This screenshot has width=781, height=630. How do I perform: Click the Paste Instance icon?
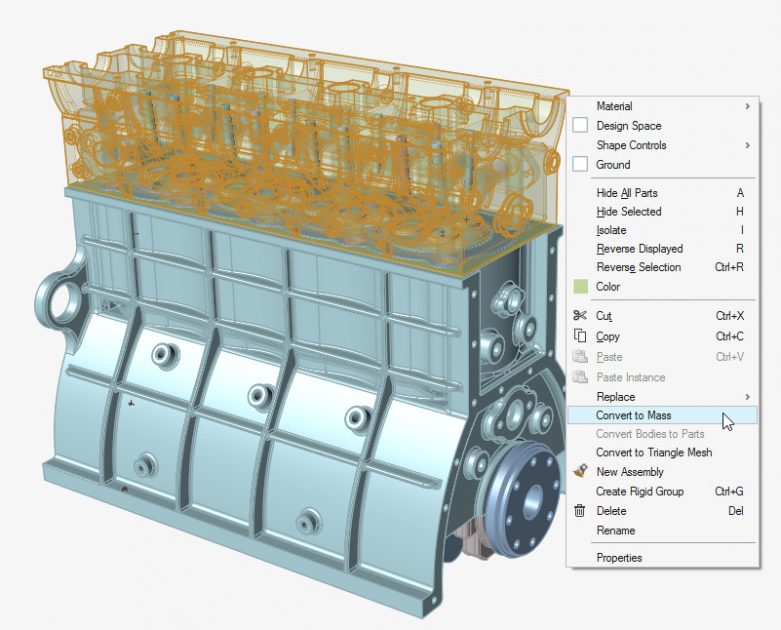(x=579, y=377)
